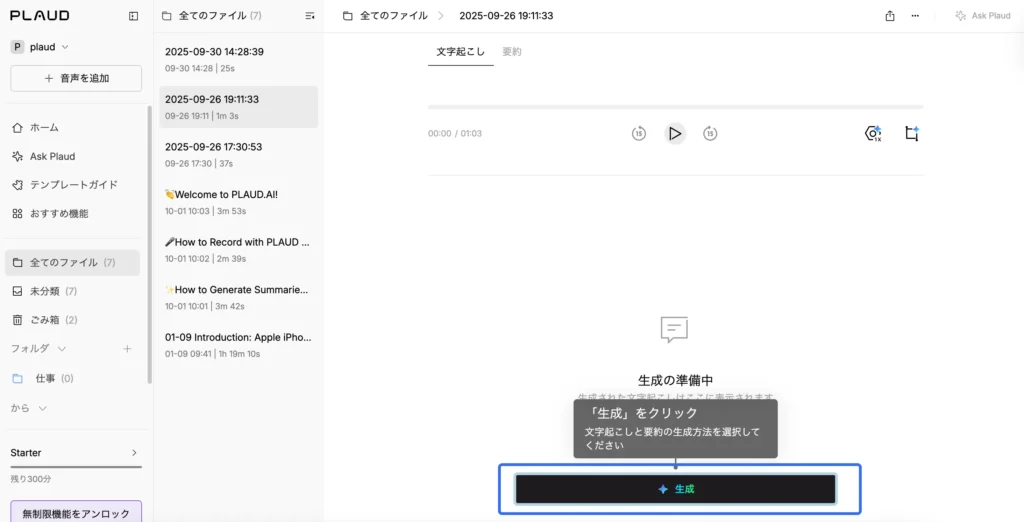Skip forward audio 15 seconds

point(710,133)
